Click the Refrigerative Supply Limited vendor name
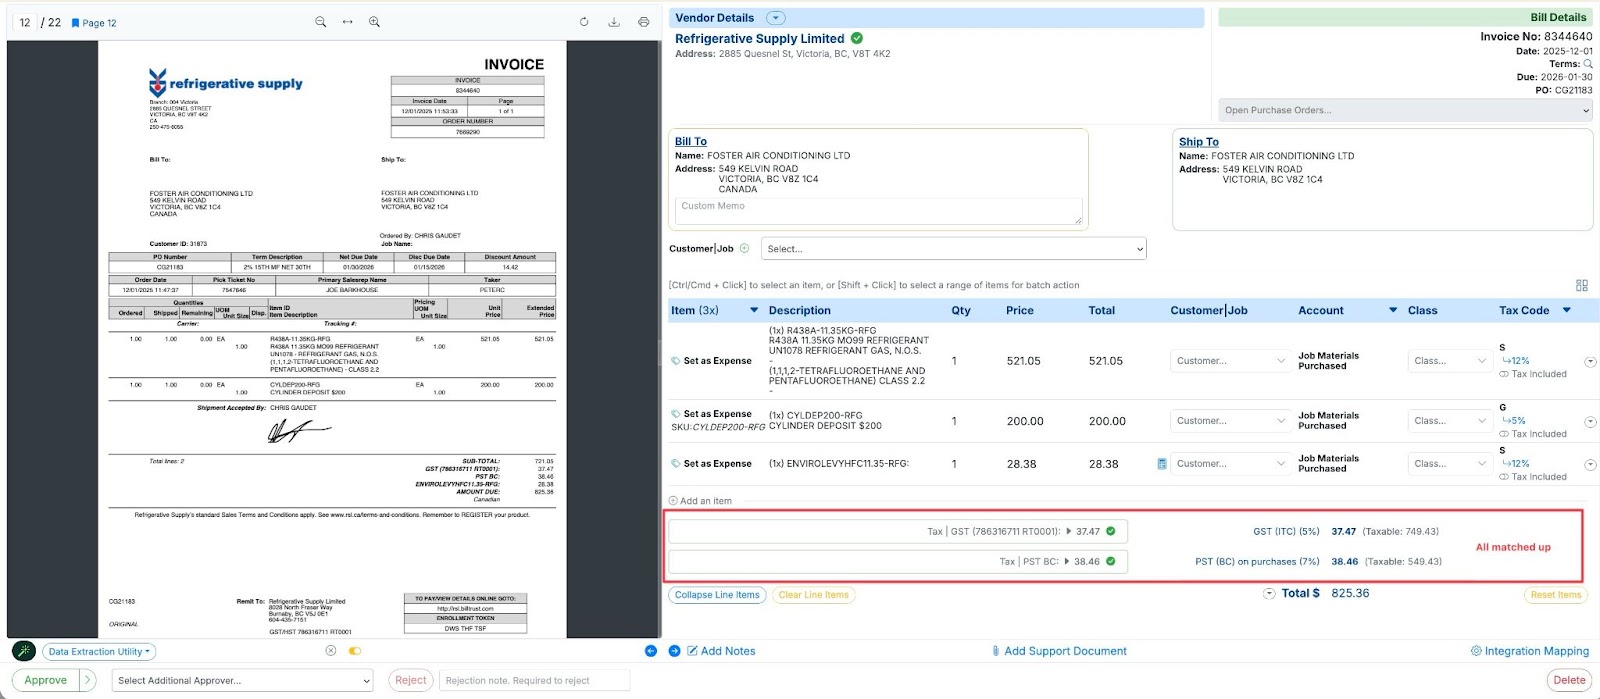 [x=760, y=39]
